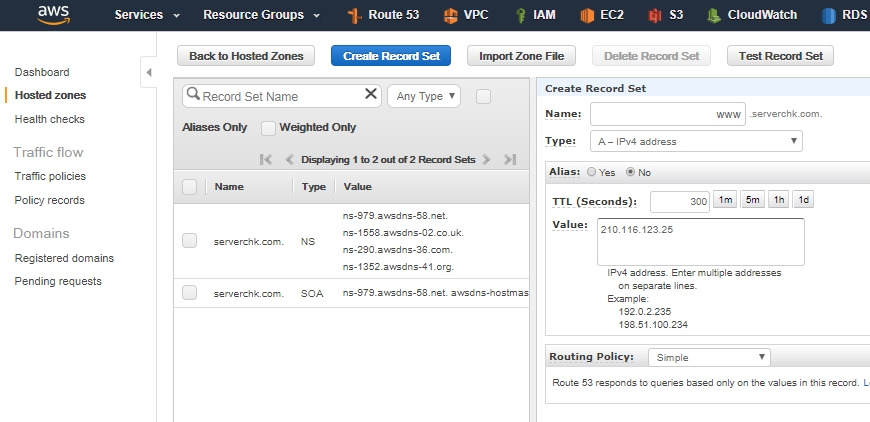Viewport: 870px width, 422px height.
Task: Toggle the checkbox next to Any Type
Action: coord(483,96)
